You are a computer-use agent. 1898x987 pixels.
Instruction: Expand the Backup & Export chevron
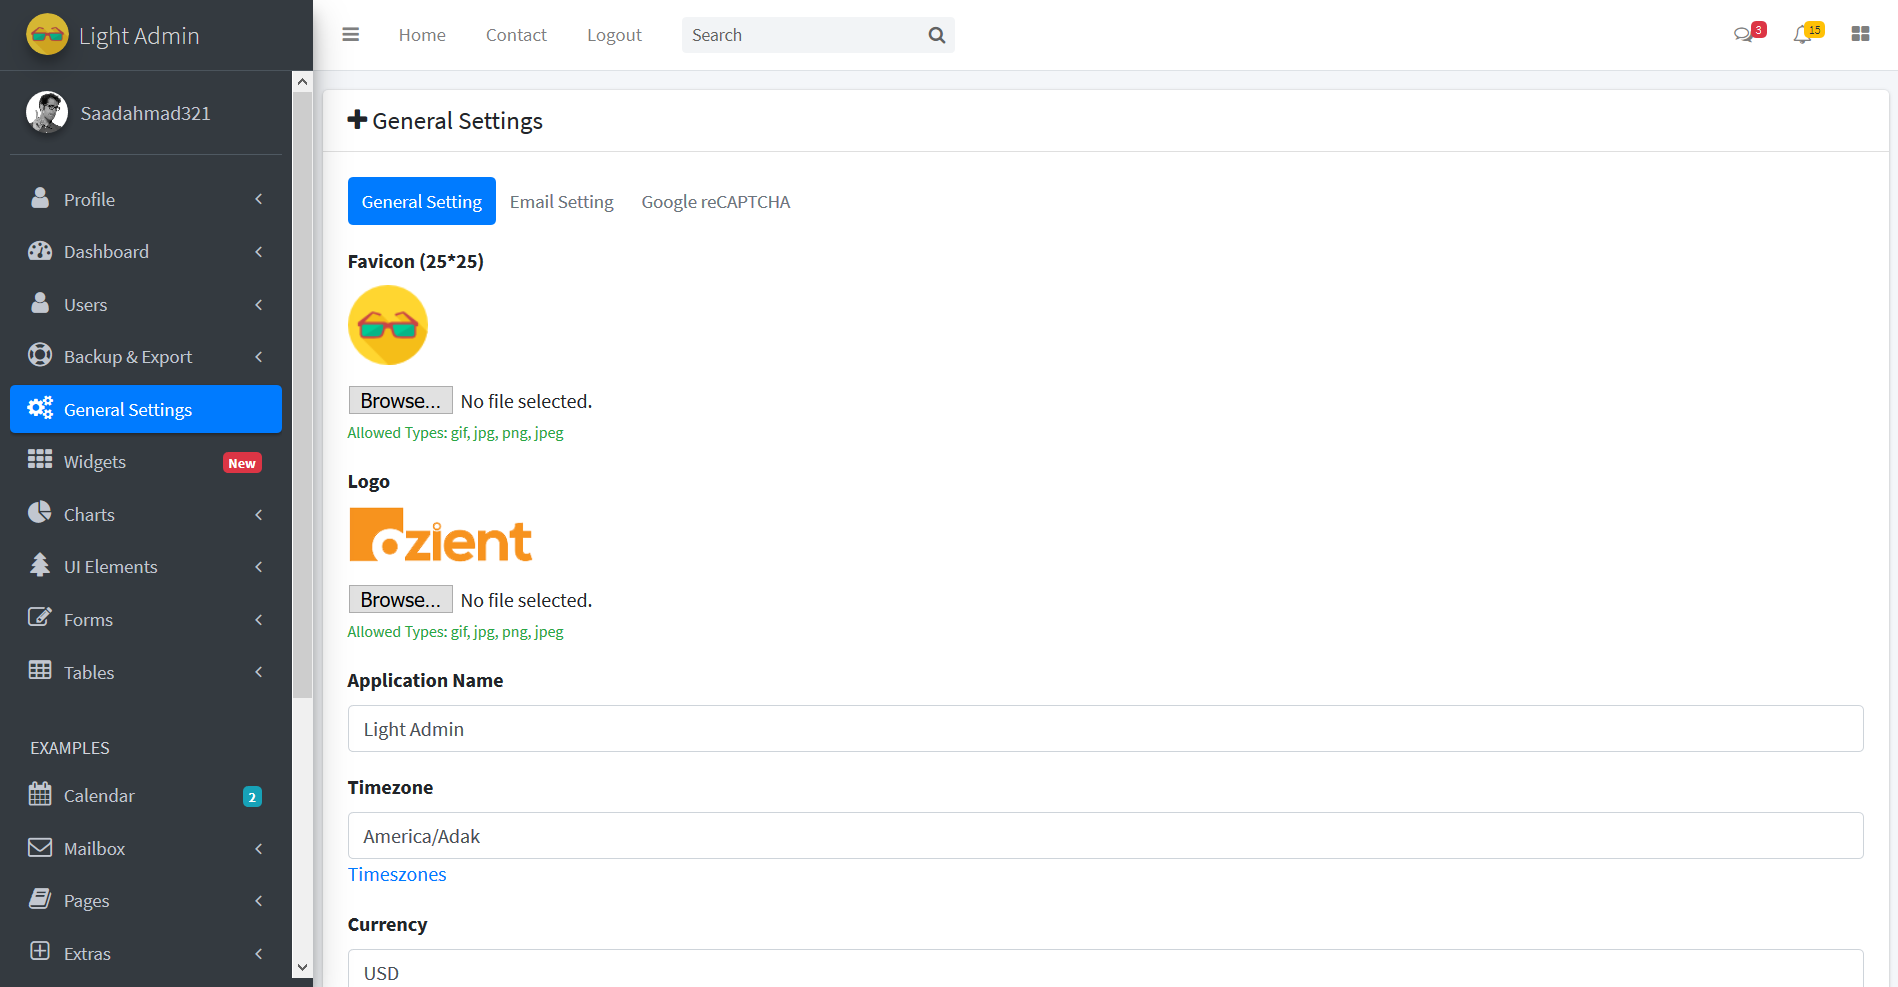tap(259, 357)
